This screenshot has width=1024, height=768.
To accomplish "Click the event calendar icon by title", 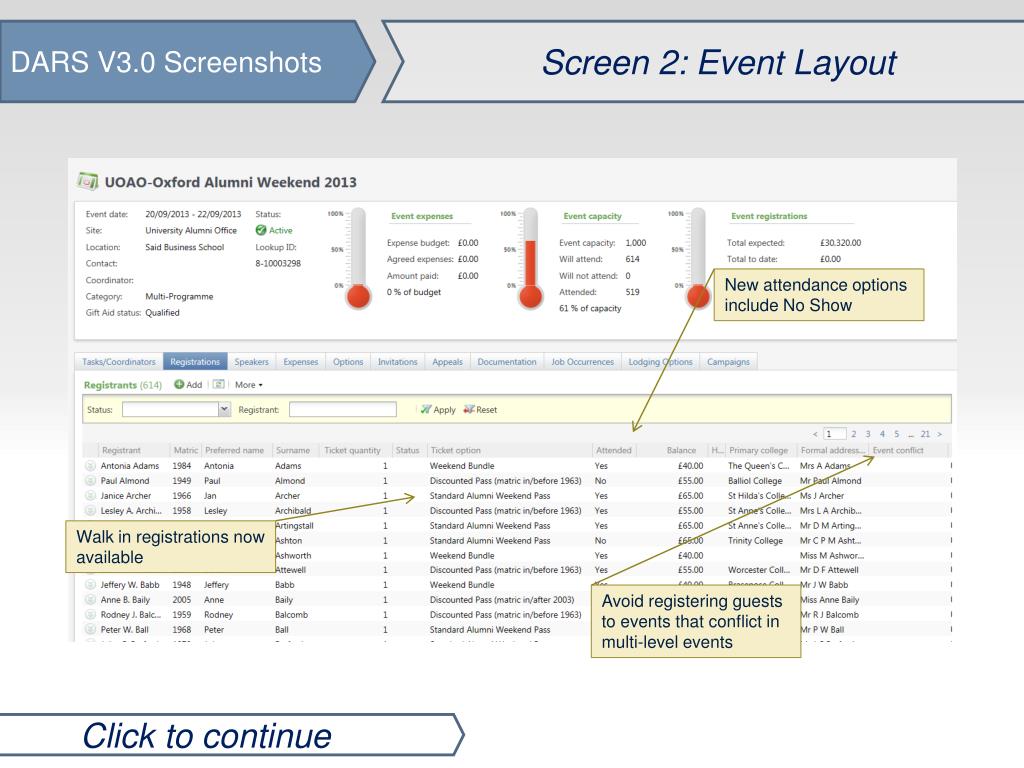I will point(88,181).
